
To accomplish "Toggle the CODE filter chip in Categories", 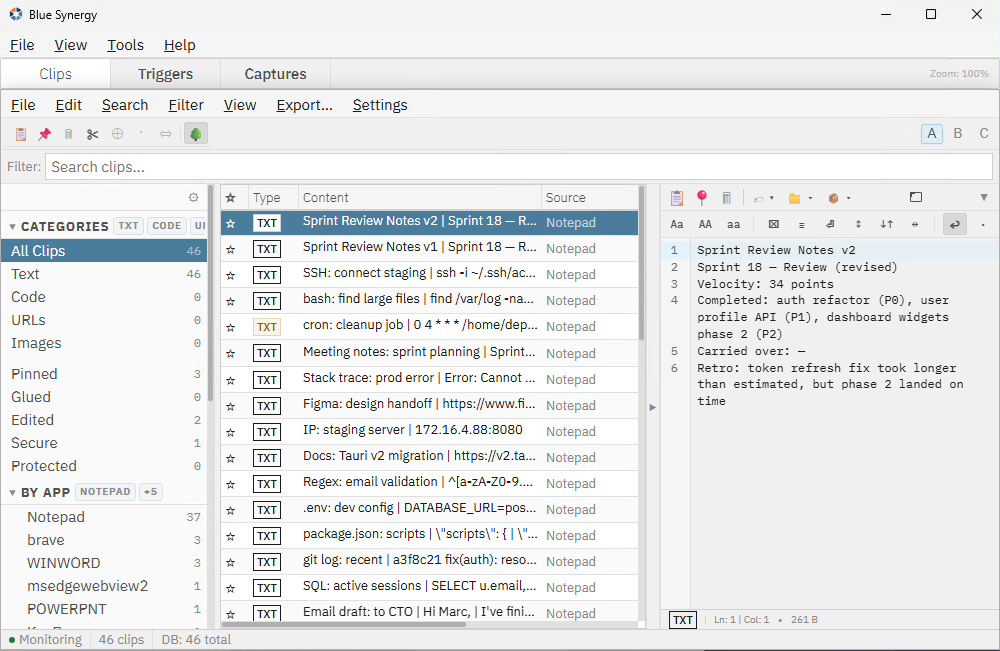I will coord(166,225).
